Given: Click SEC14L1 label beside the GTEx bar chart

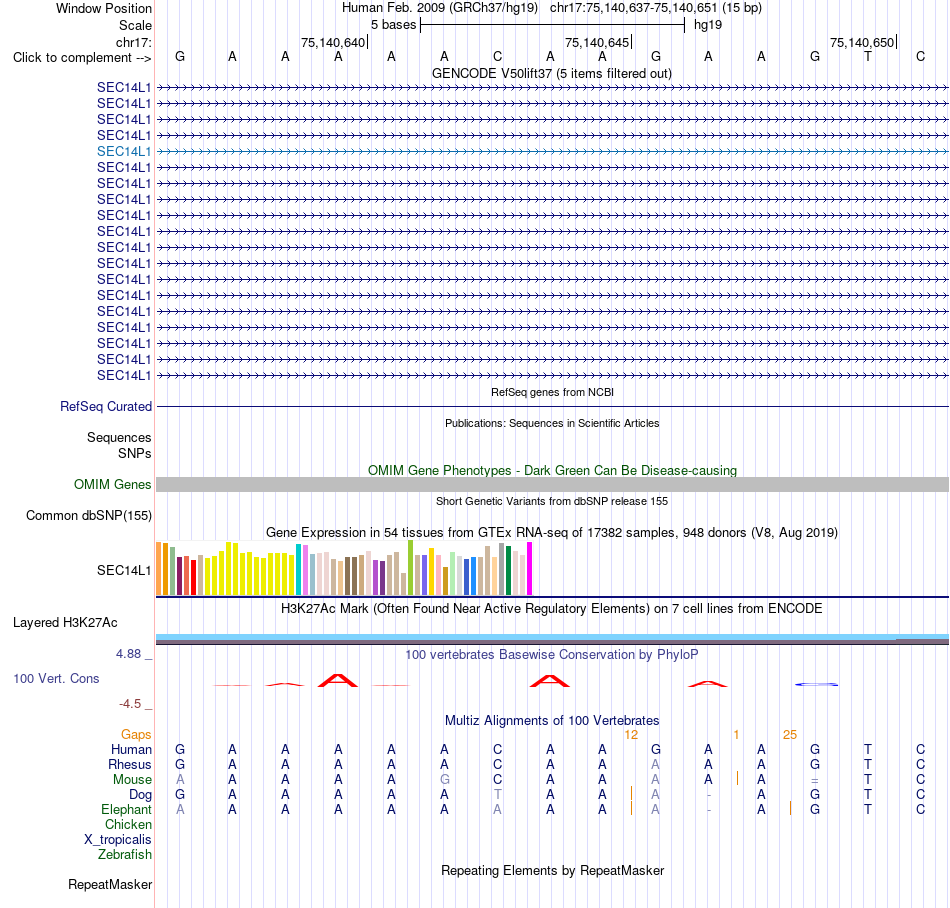Looking at the screenshot, I should click(x=124, y=571).
